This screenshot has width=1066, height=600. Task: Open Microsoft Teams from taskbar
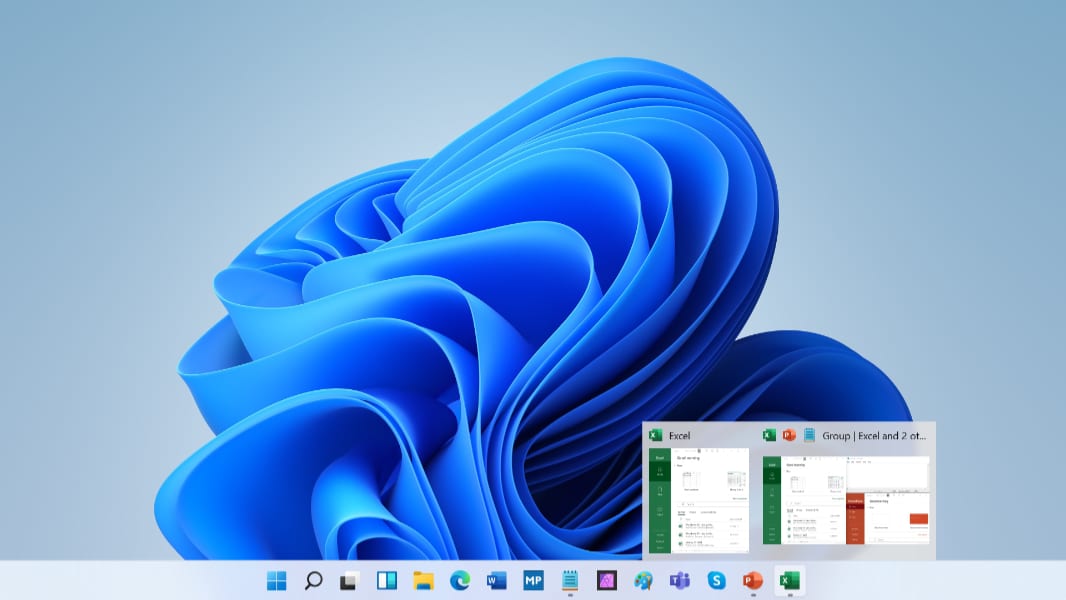tap(680, 580)
